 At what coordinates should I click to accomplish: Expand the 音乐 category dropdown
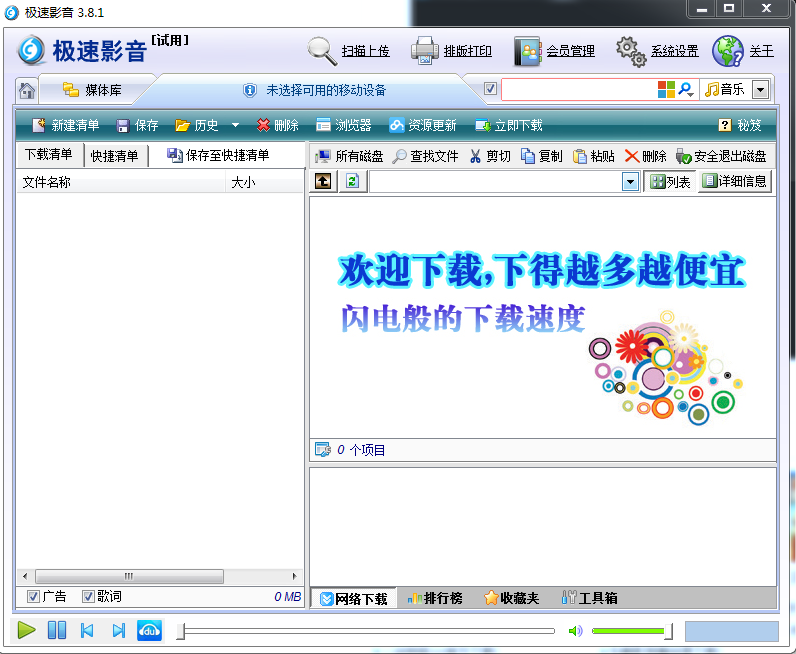coord(760,90)
